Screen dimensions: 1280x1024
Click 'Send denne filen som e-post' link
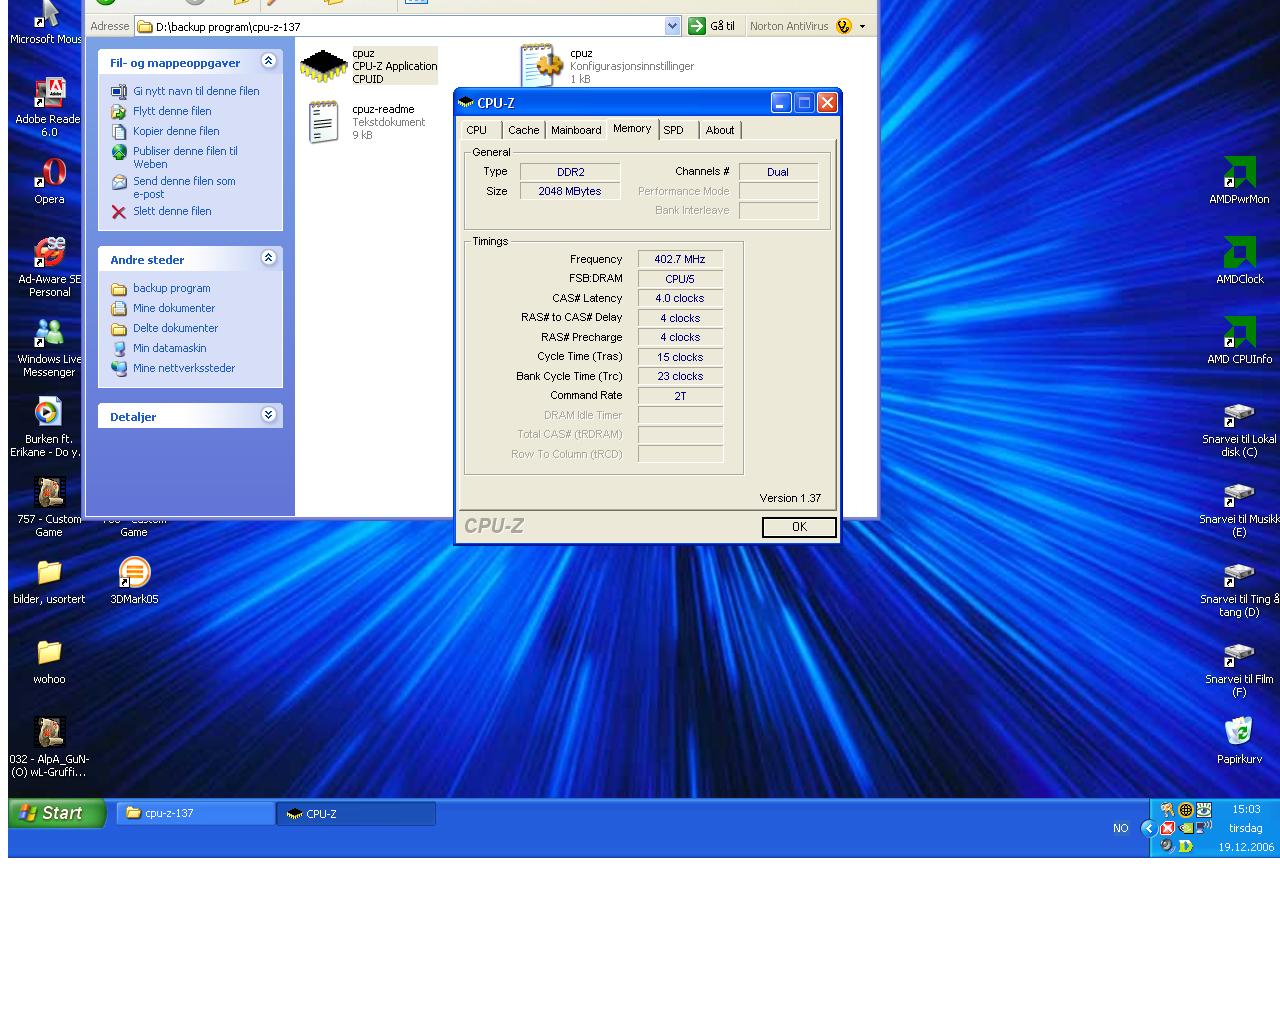(184, 187)
